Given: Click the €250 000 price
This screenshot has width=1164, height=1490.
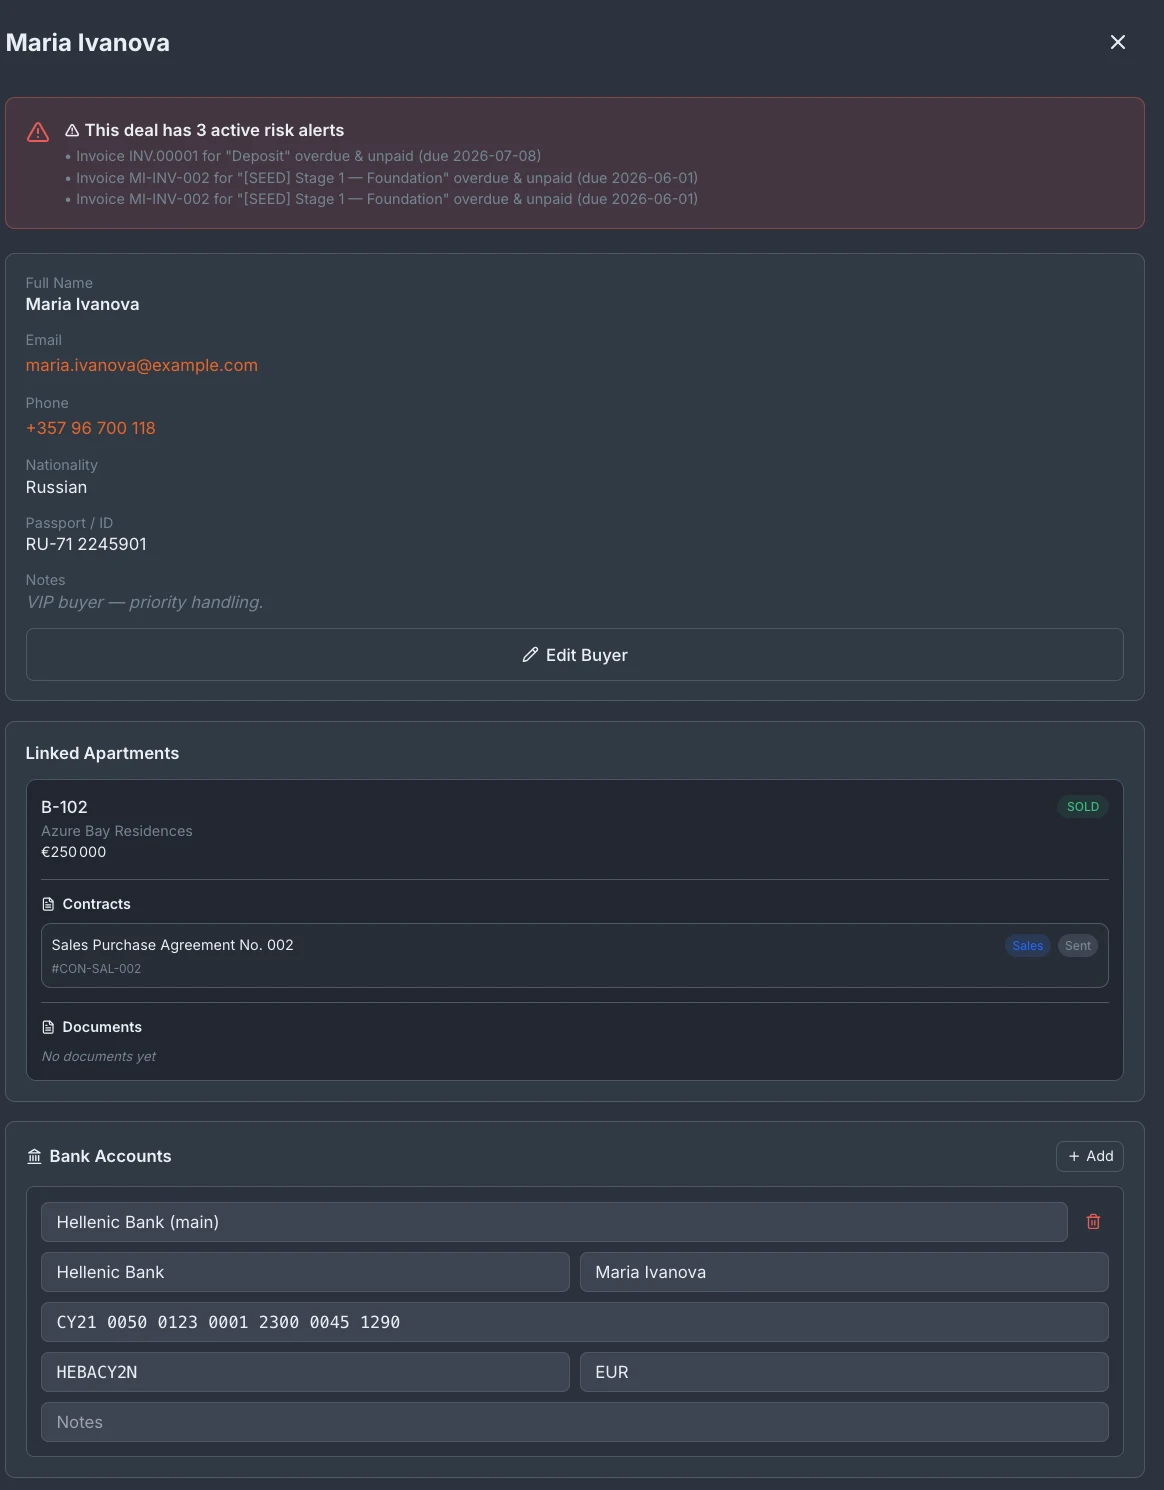Looking at the screenshot, I should 74,852.
